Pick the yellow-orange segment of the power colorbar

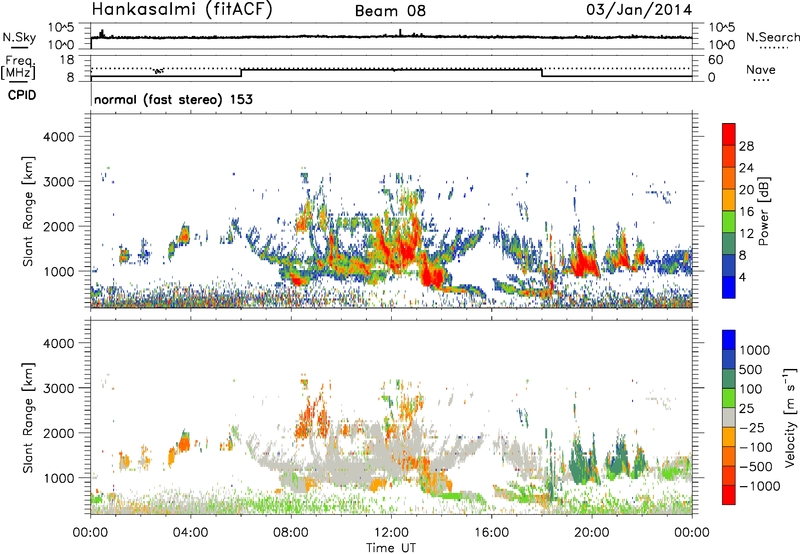point(729,200)
